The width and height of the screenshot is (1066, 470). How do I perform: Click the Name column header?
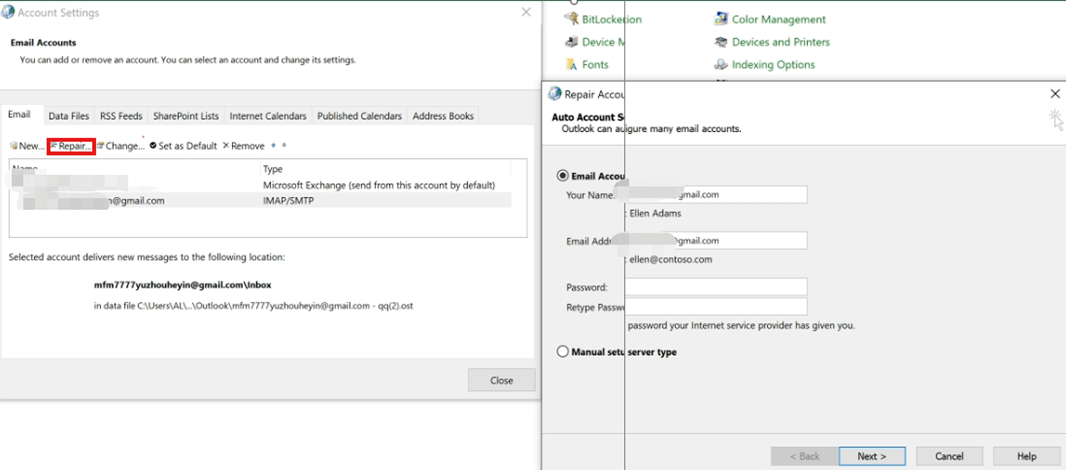click(x=25, y=169)
